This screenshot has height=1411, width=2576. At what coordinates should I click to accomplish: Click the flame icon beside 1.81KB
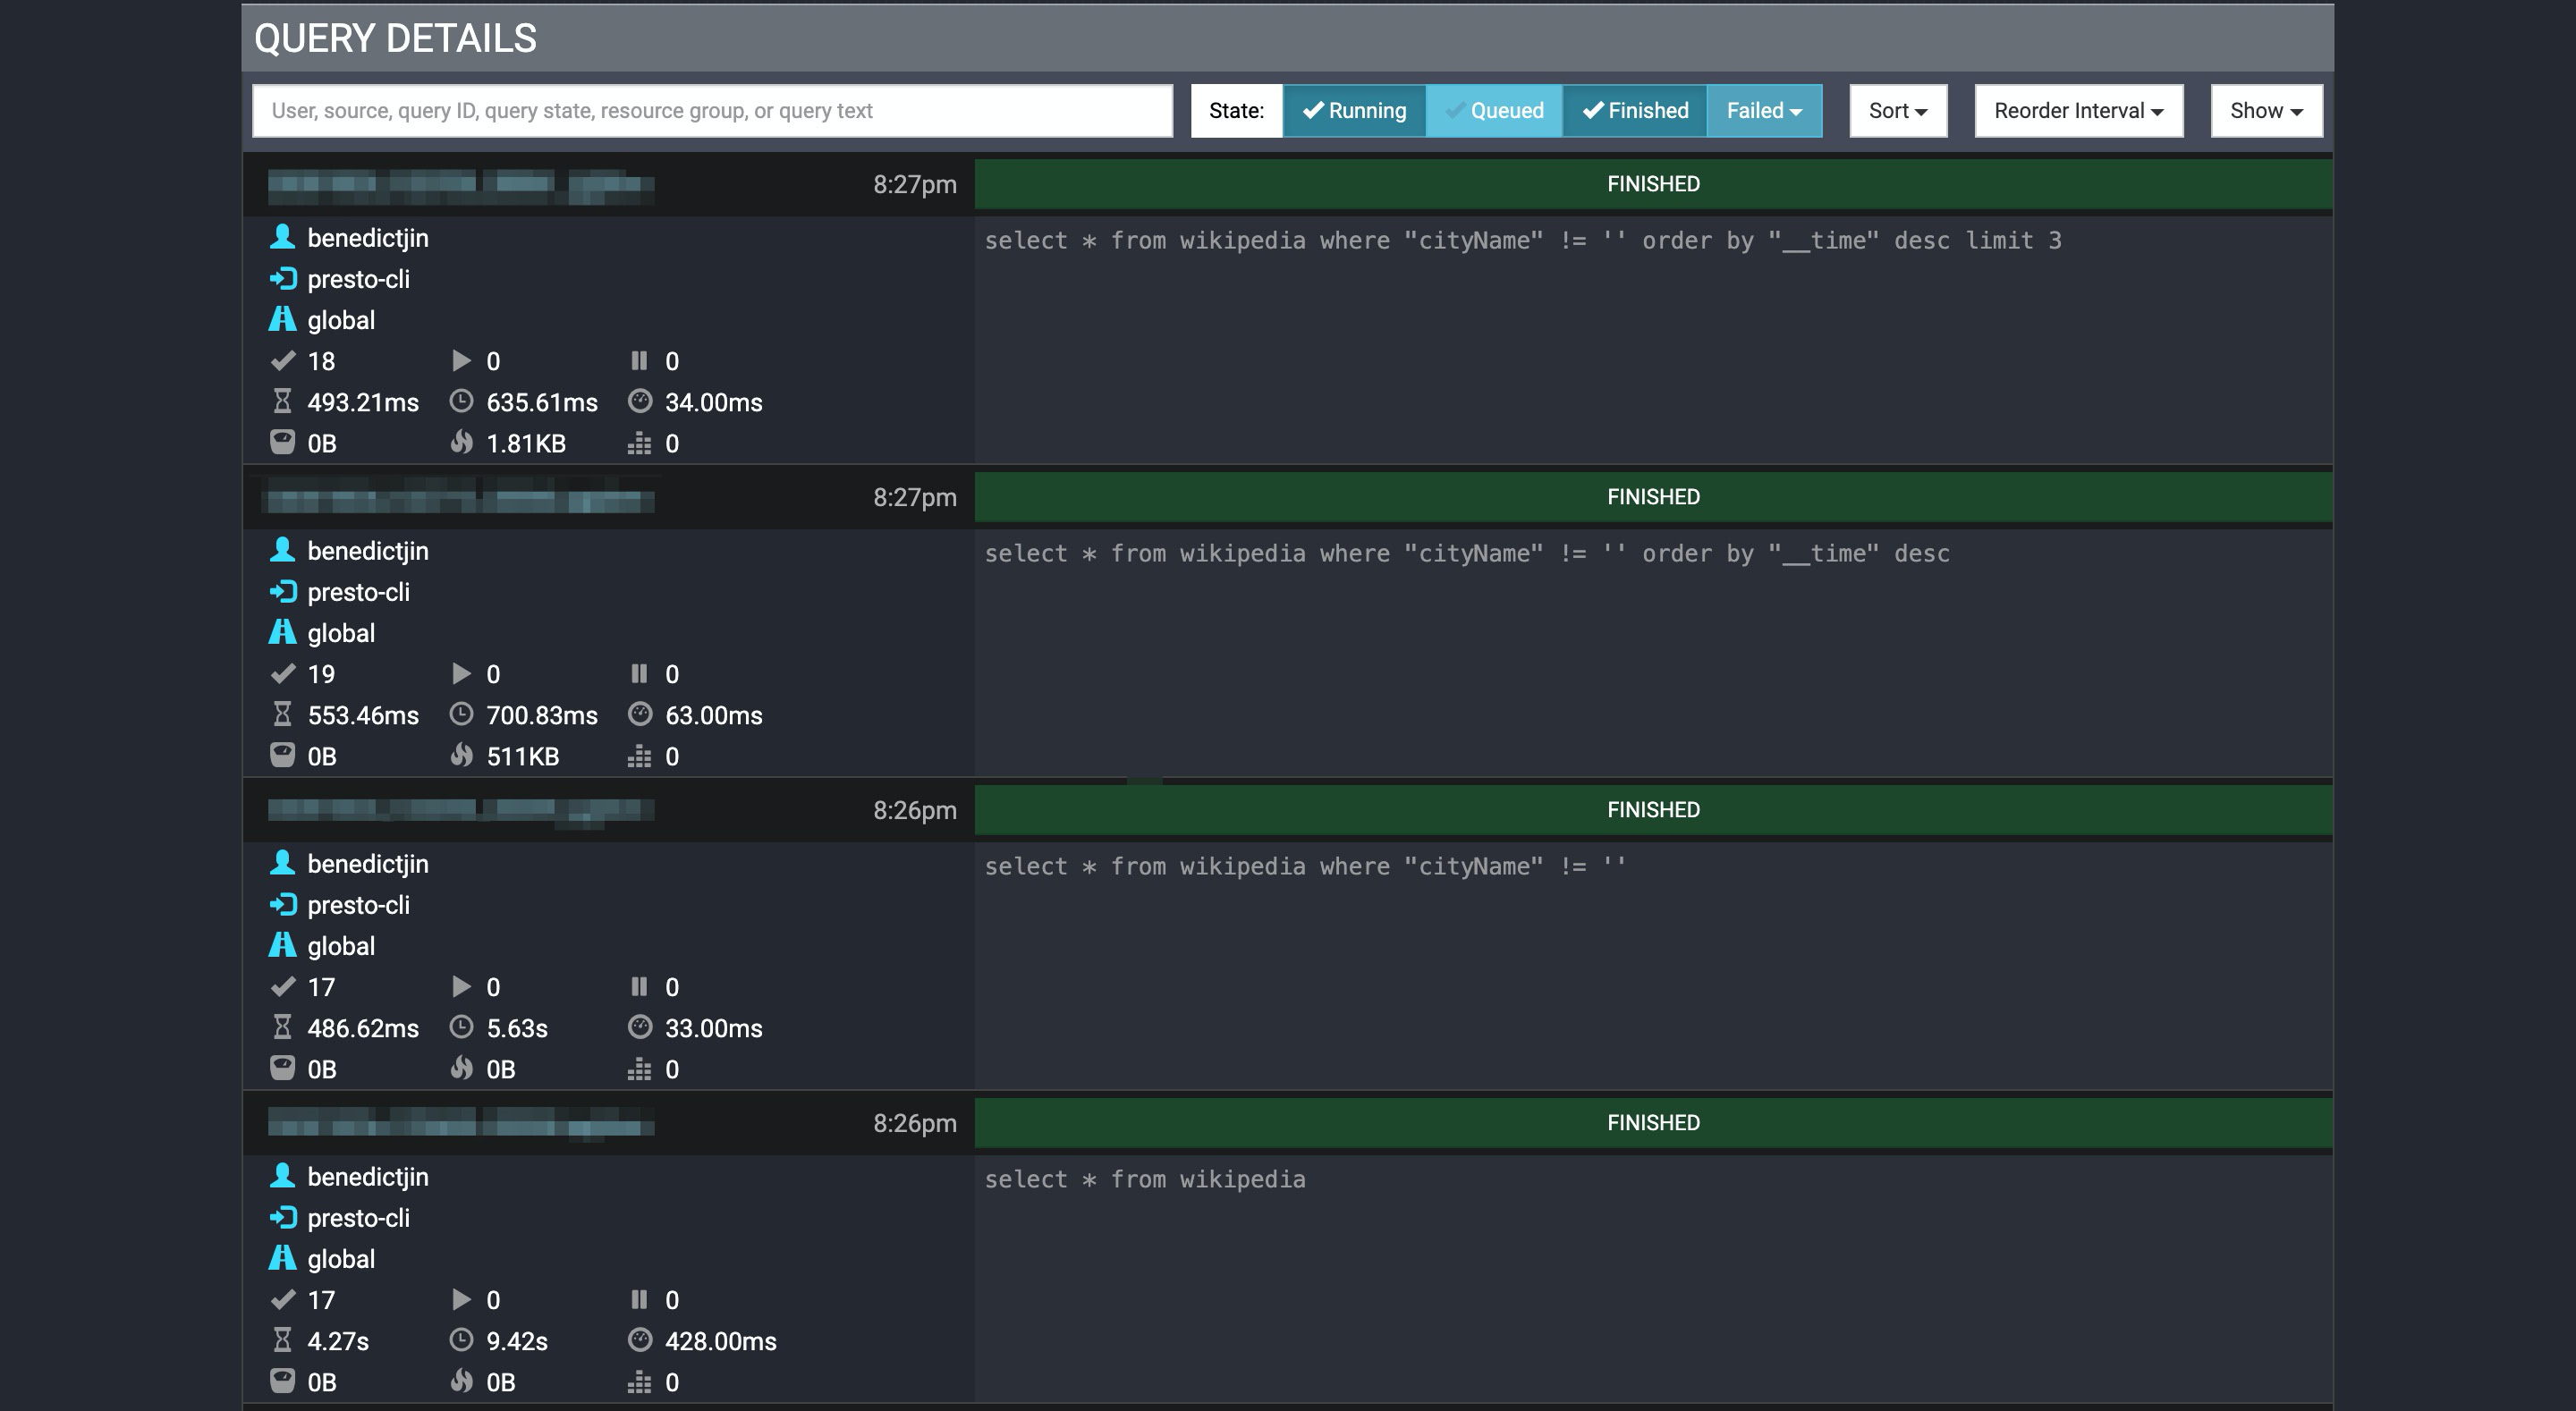point(462,443)
